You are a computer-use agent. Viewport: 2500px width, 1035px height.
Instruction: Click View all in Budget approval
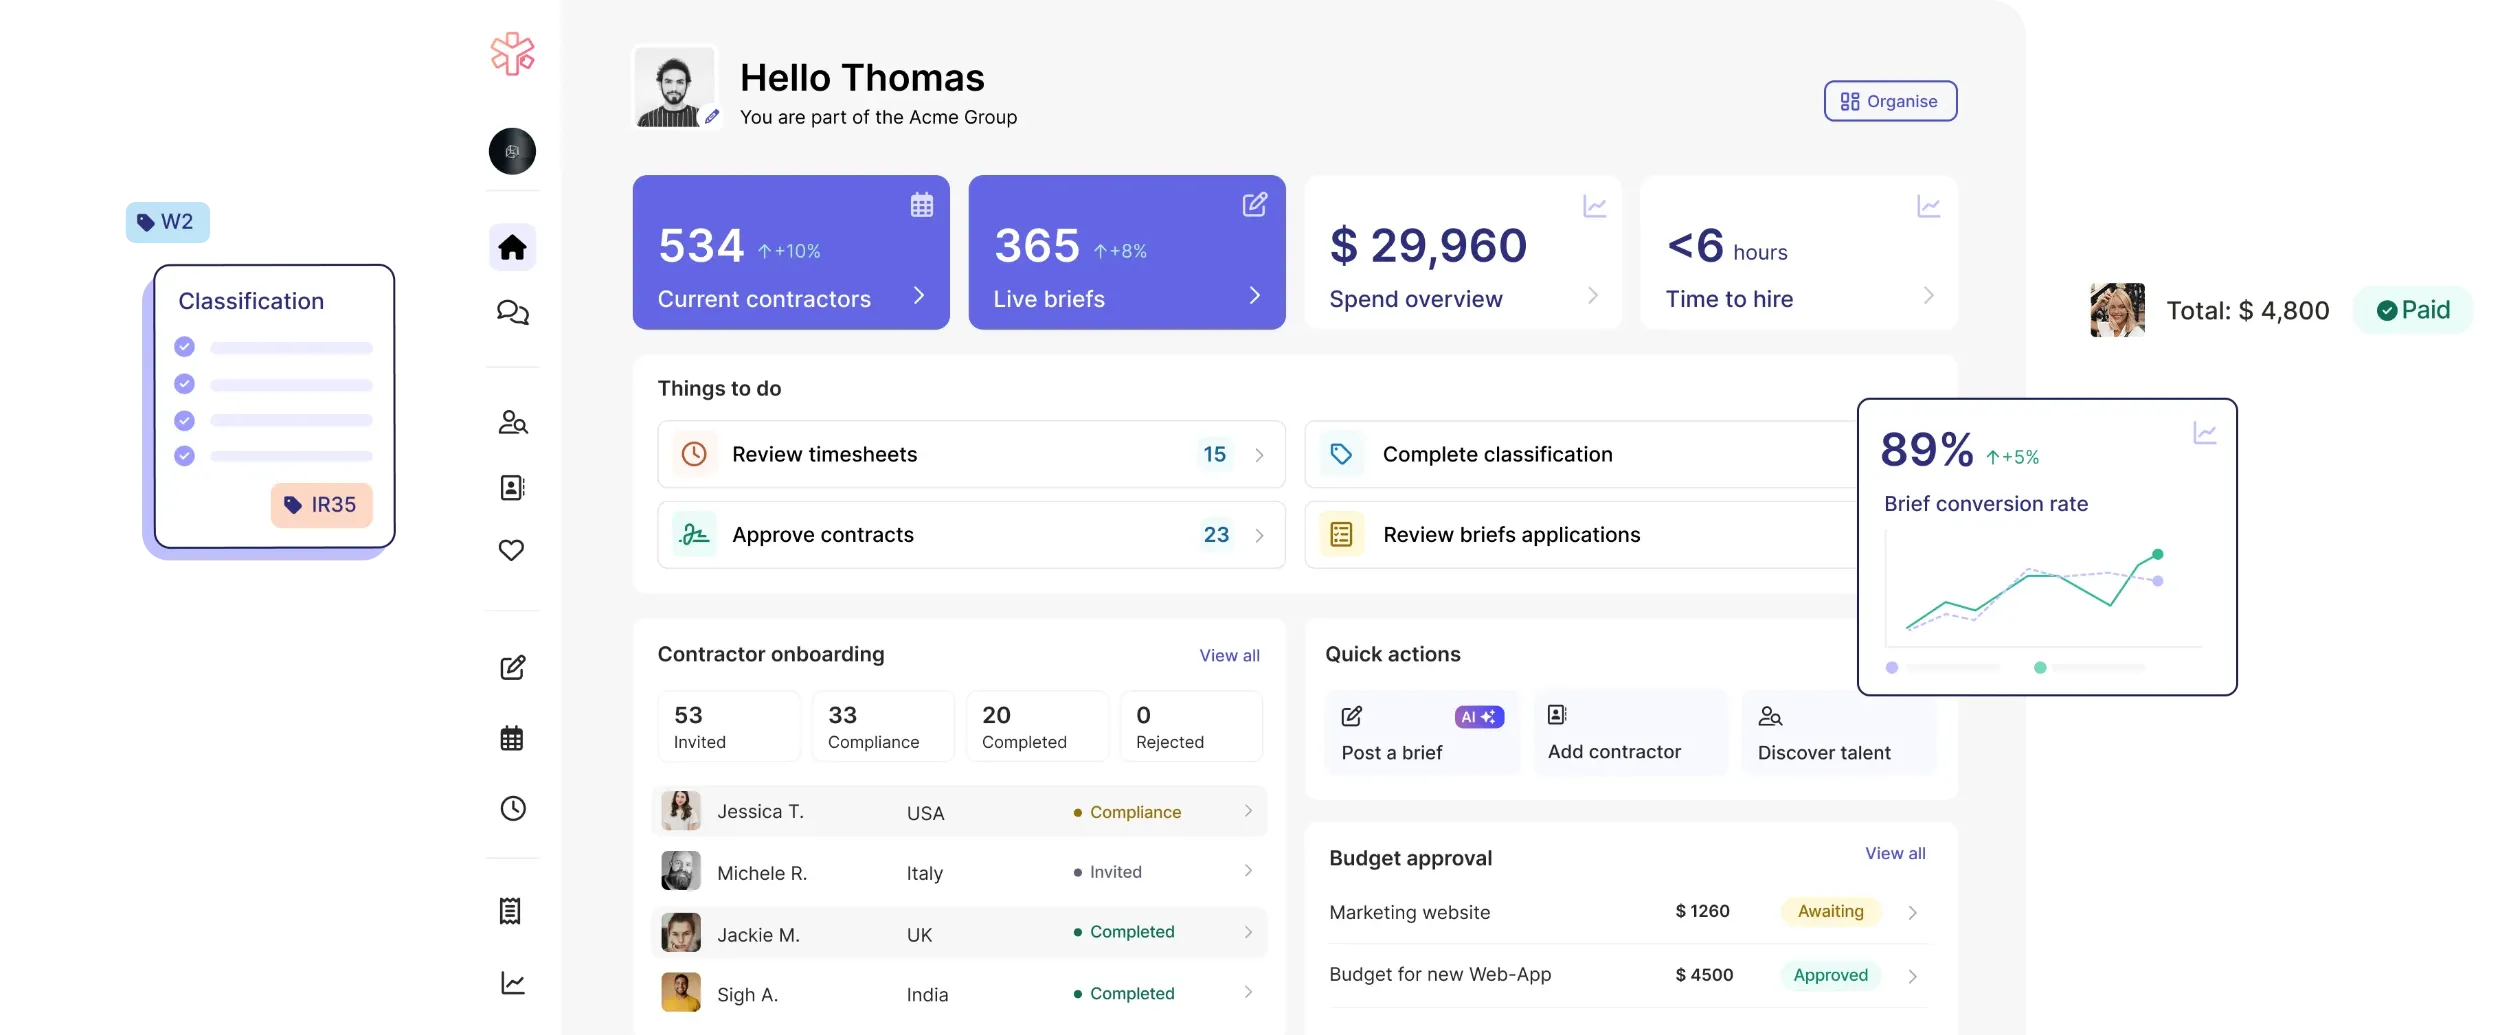[x=1894, y=853]
